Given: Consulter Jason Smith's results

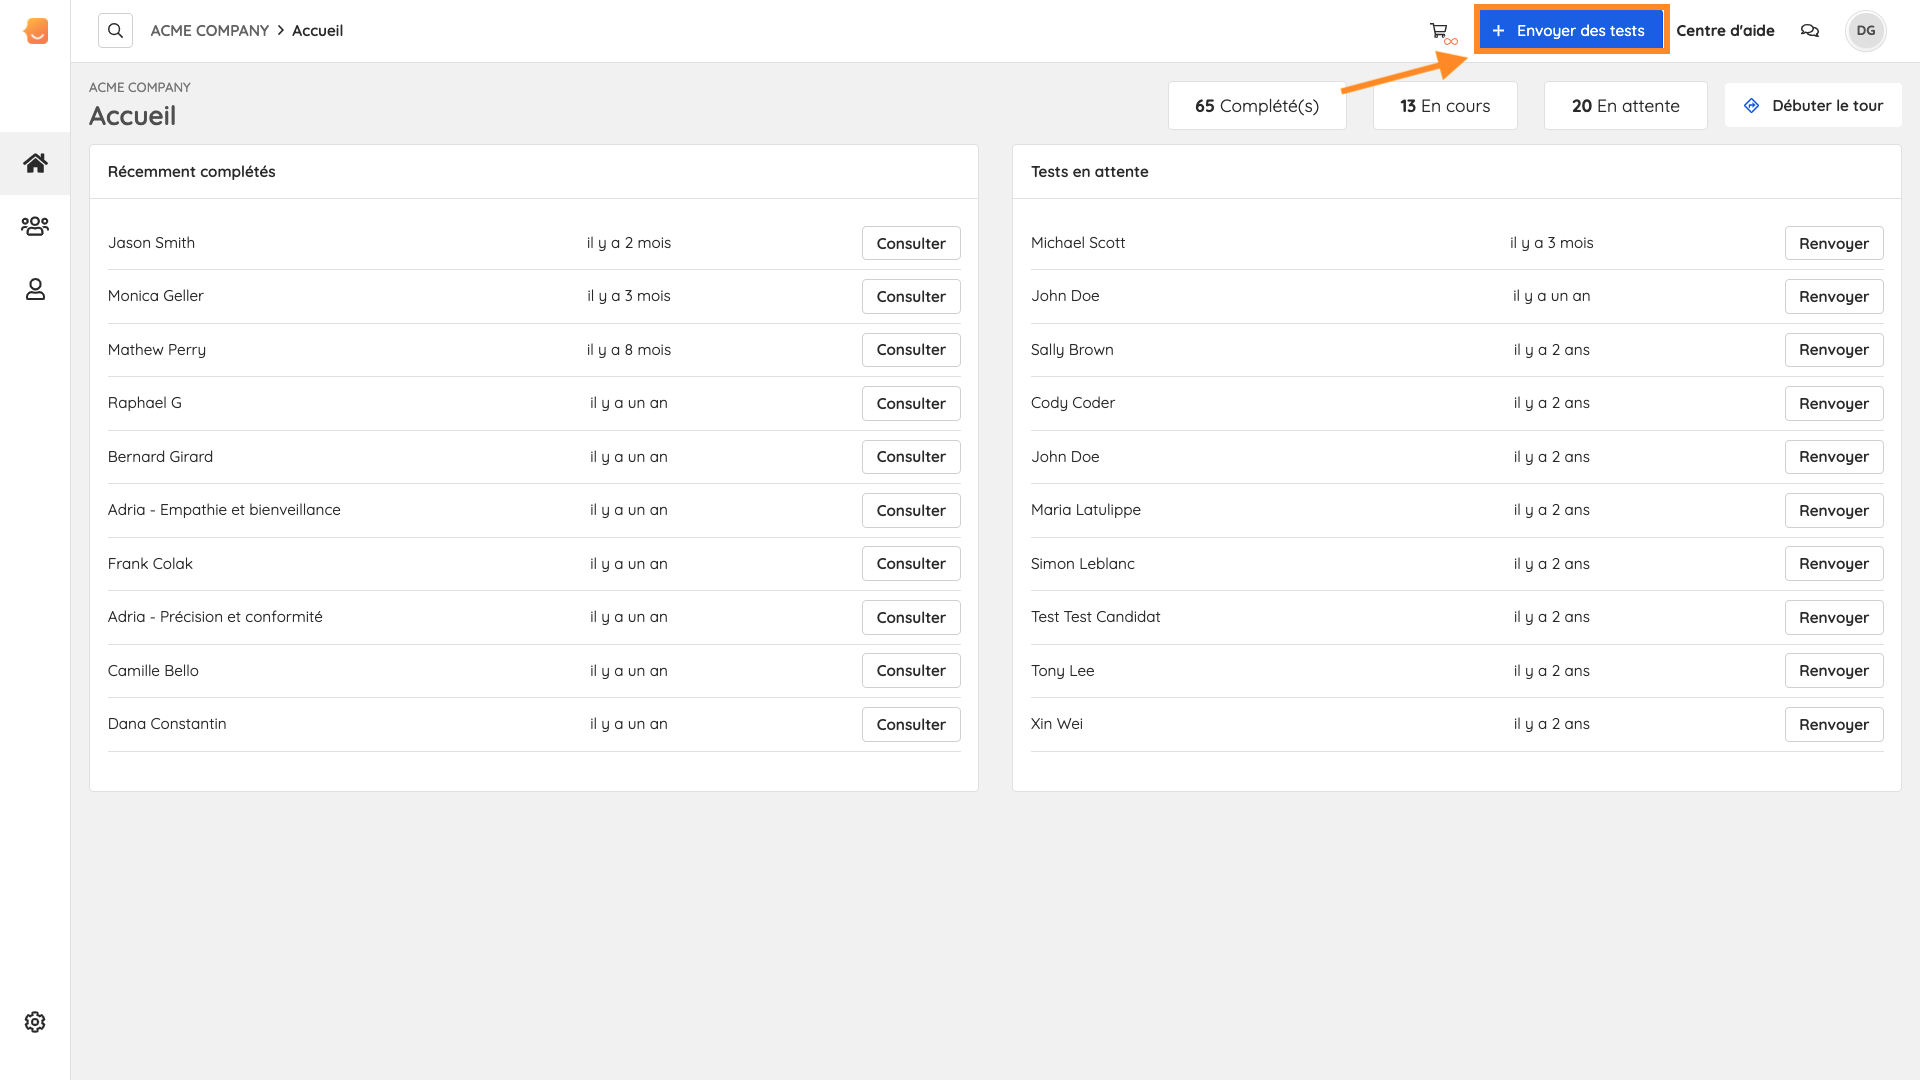Looking at the screenshot, I should pyautogui.click(x=911, y=243).
